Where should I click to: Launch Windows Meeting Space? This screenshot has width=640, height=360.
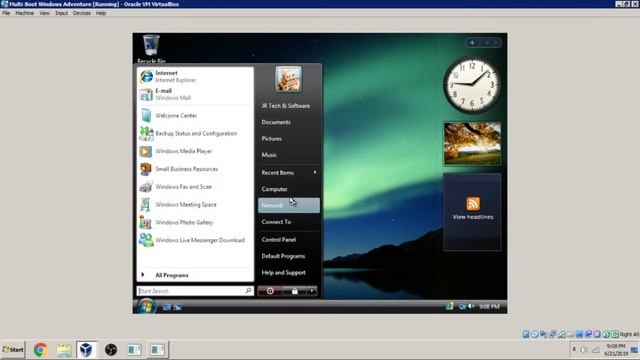[195, 204]
